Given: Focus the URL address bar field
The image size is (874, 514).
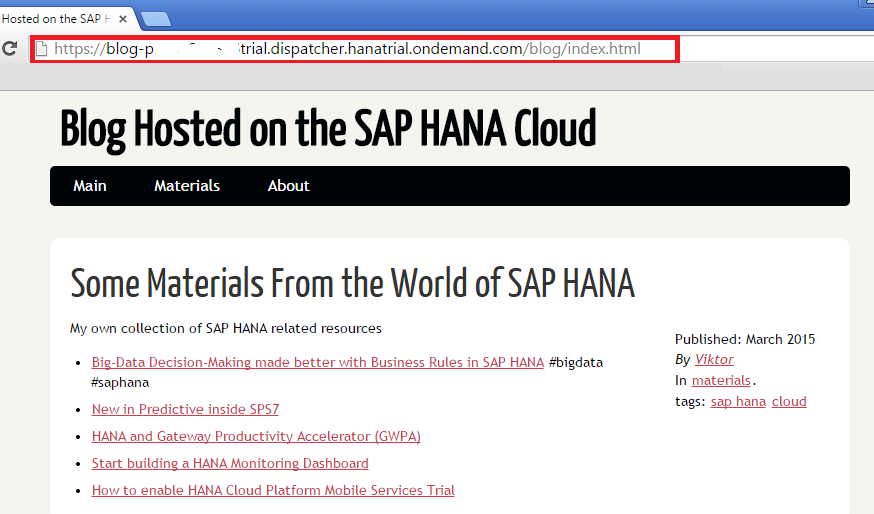Looking at the screenshot, I should pos(355,49).
